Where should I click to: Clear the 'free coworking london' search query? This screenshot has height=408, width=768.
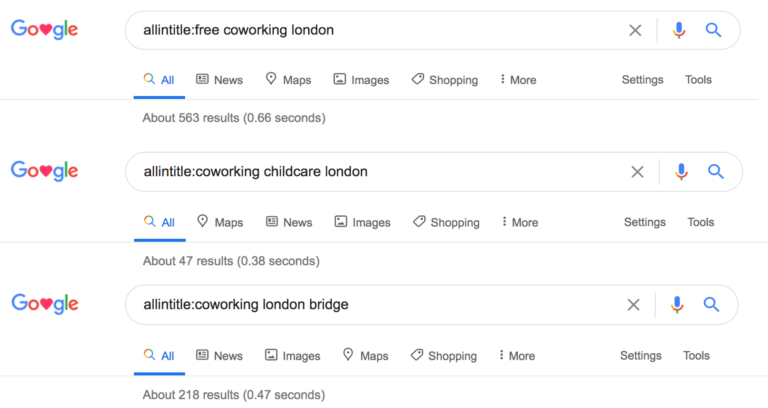pyautogui.click(x=635, y=30)
